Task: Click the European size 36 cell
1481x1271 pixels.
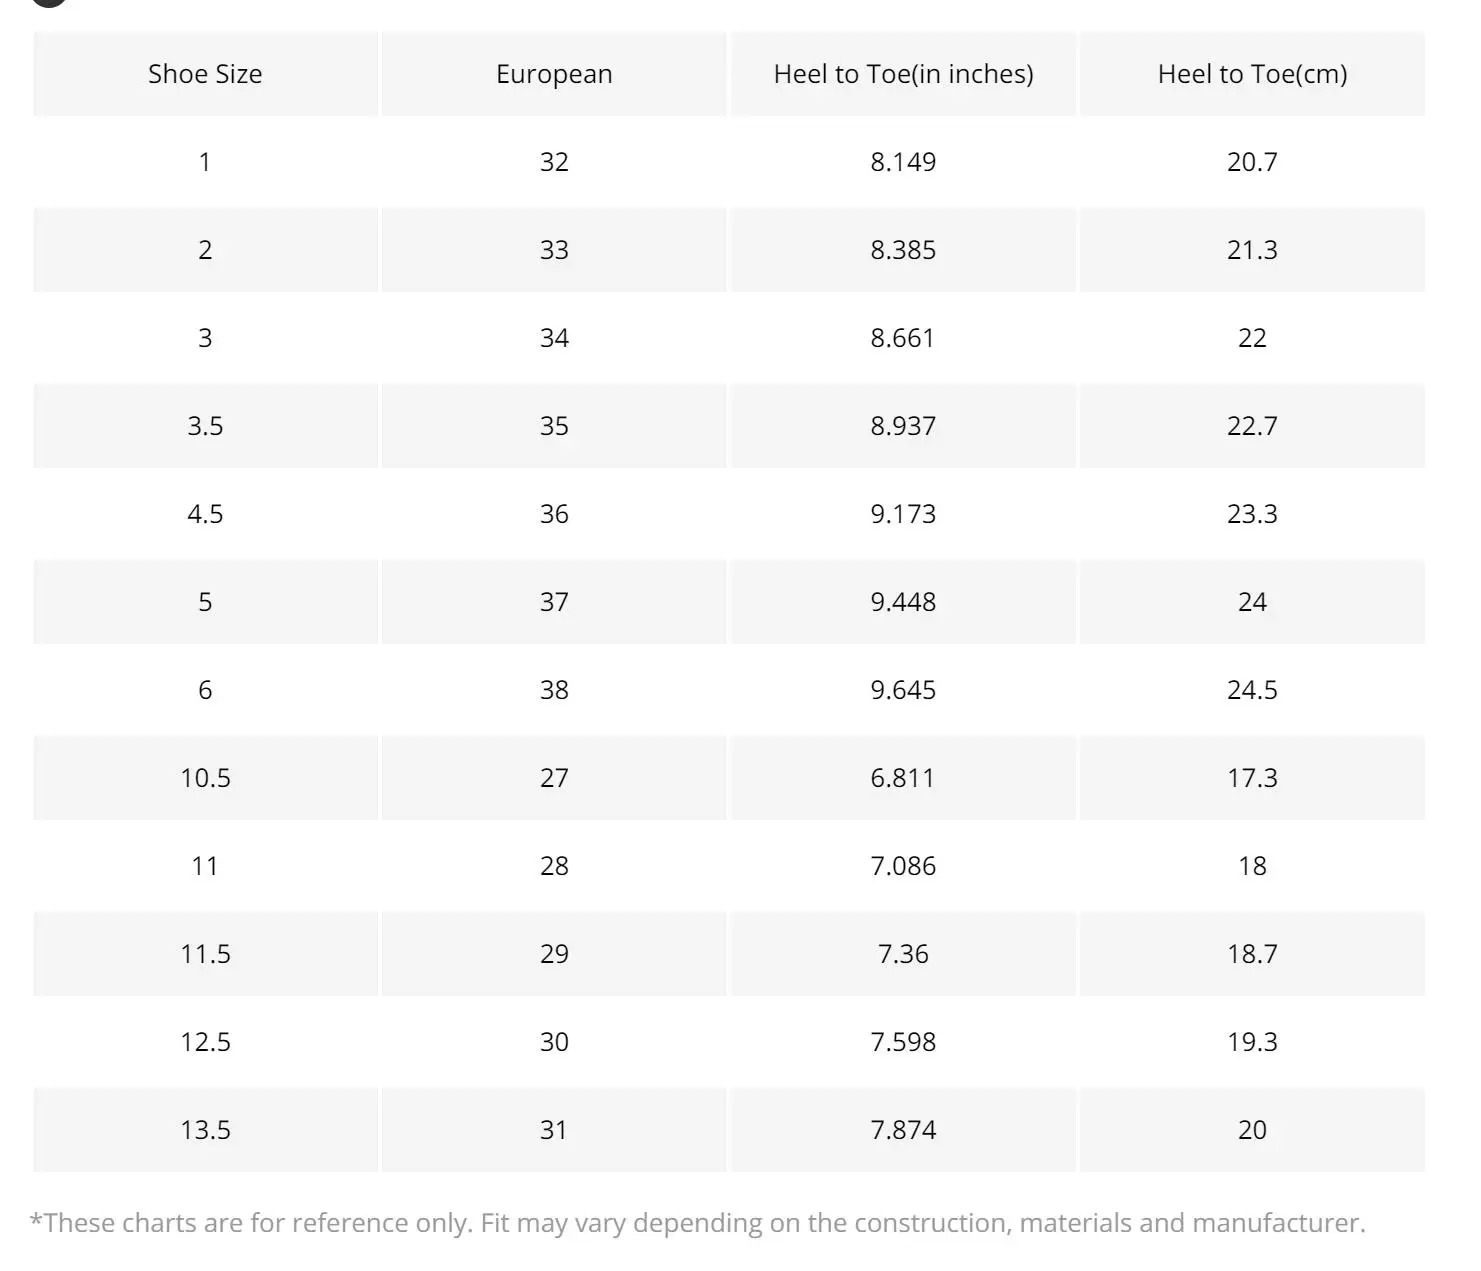Action: click(554, 514)
